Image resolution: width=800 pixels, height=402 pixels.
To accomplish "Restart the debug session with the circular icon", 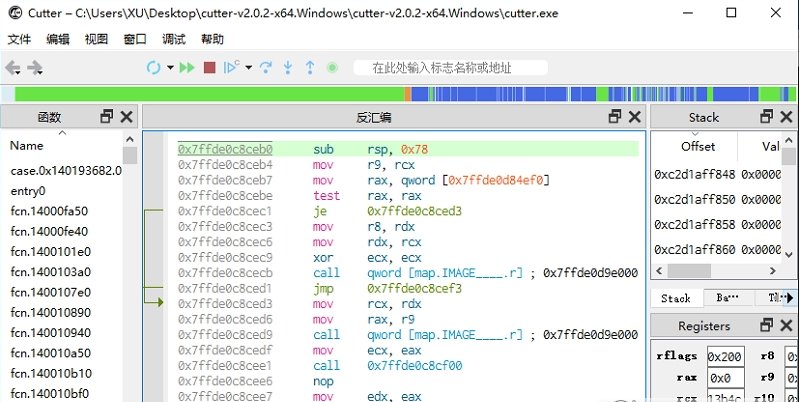I will (x=153, y=67).
